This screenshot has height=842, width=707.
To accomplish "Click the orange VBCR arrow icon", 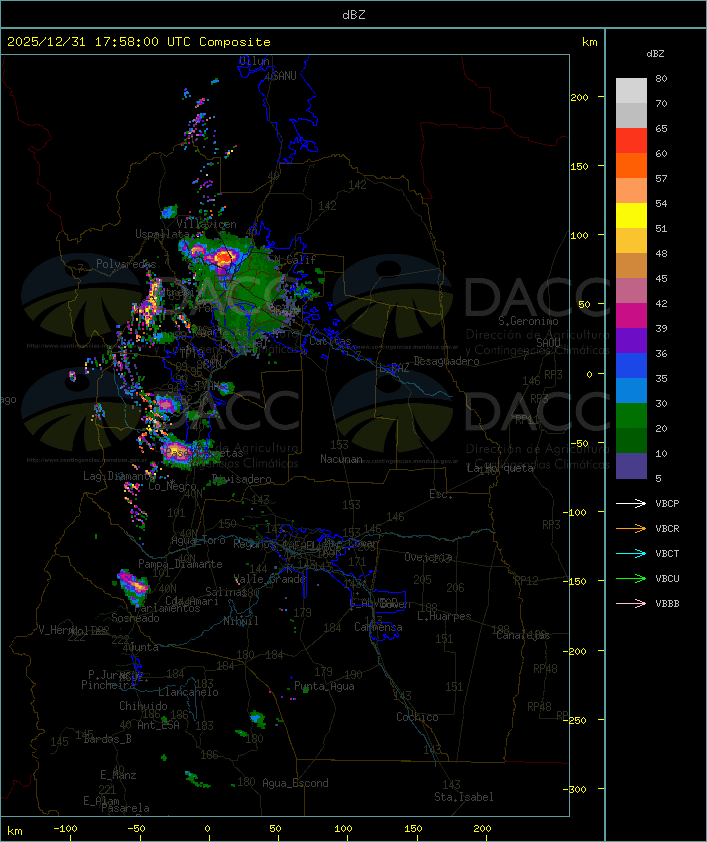I will coord(631,528).
